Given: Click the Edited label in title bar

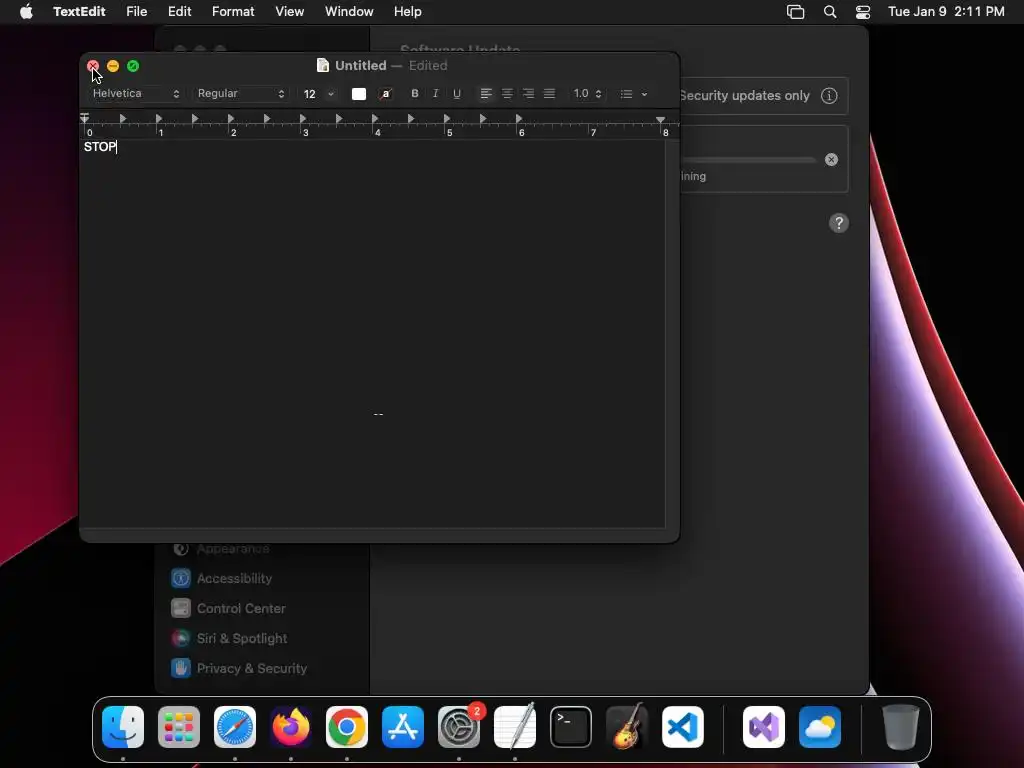Looking at the screenshot, I should click(428, 65).
